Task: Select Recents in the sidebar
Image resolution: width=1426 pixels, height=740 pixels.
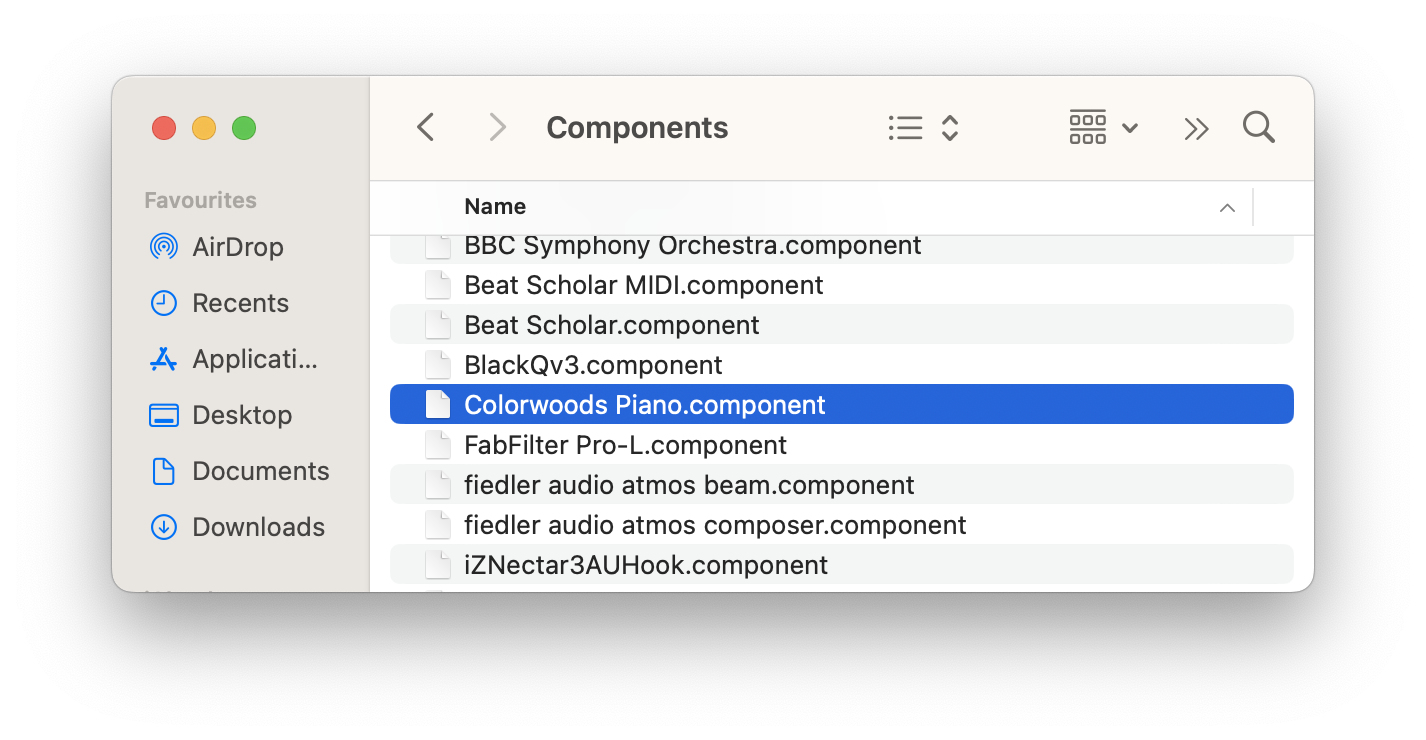Action: [x=240, y=303]
